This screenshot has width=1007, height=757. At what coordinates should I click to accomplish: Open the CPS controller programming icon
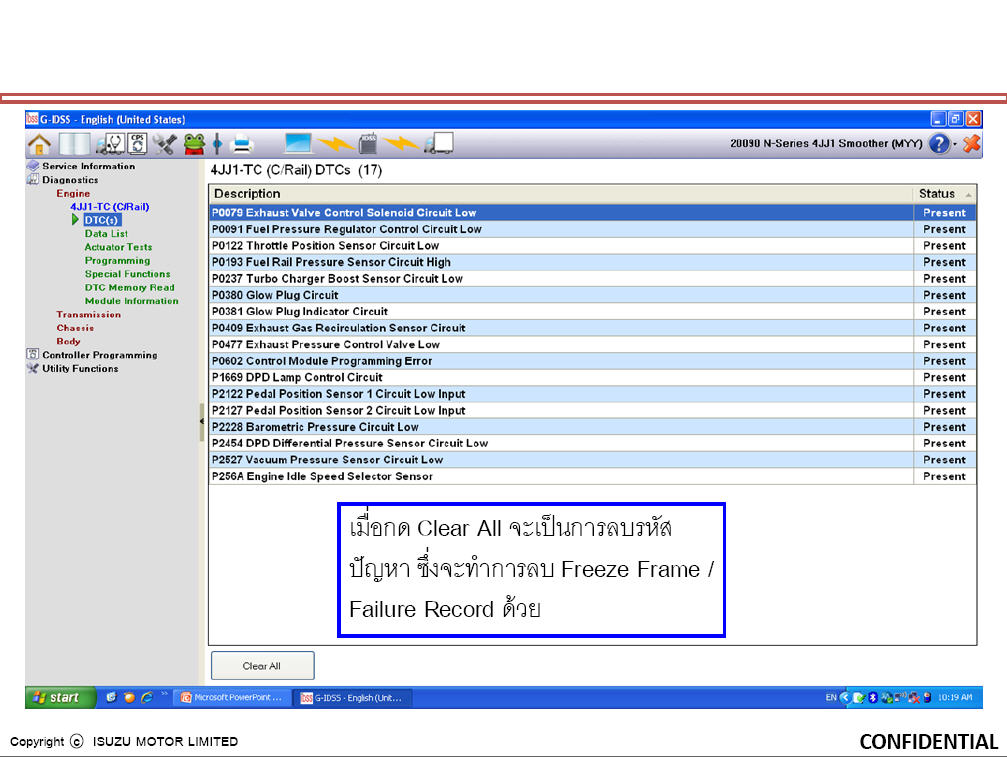tap(138, 144)
